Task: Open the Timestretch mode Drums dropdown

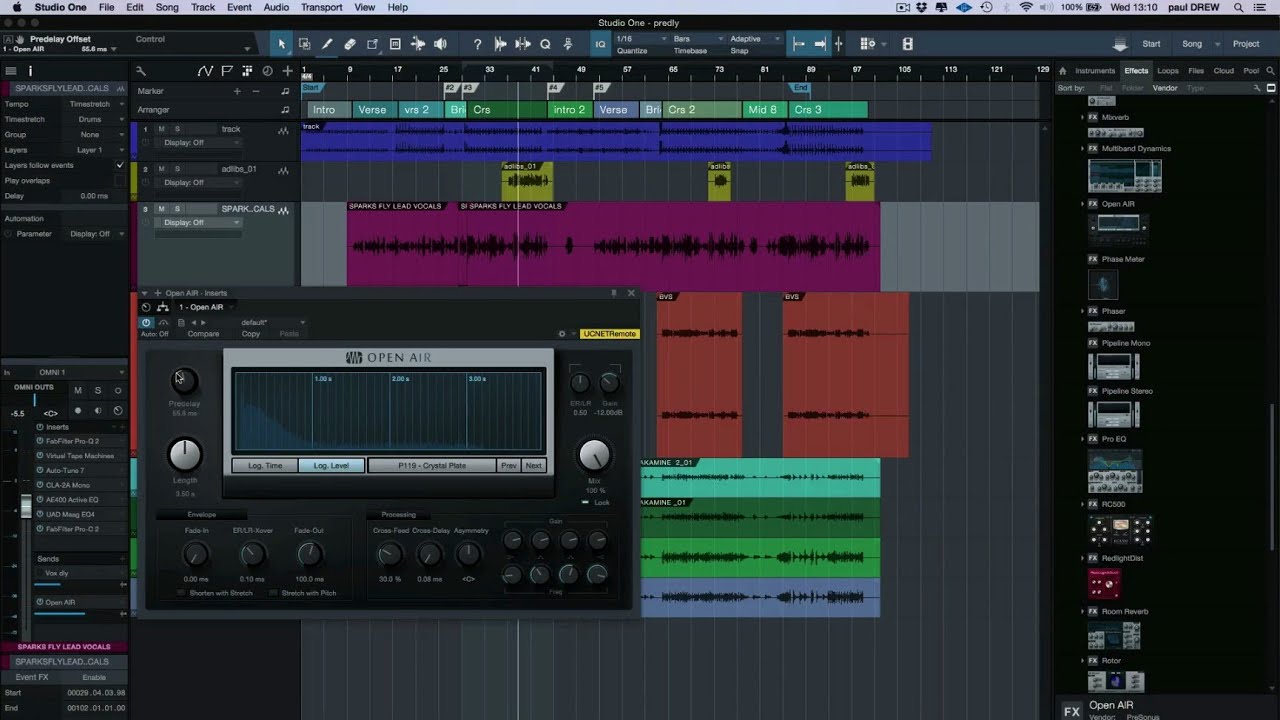Action: (x=93, y=119)
